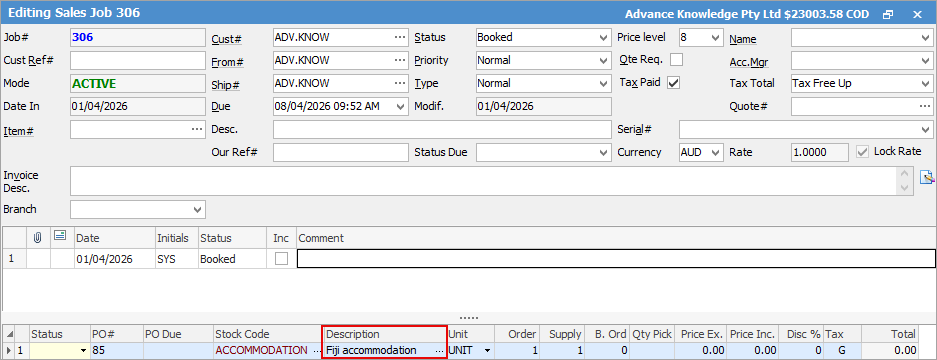Image resolution: width=937 pixels, height=360 pixels.
Task: Select the Tax cell showing G
Action: [842, 350]
